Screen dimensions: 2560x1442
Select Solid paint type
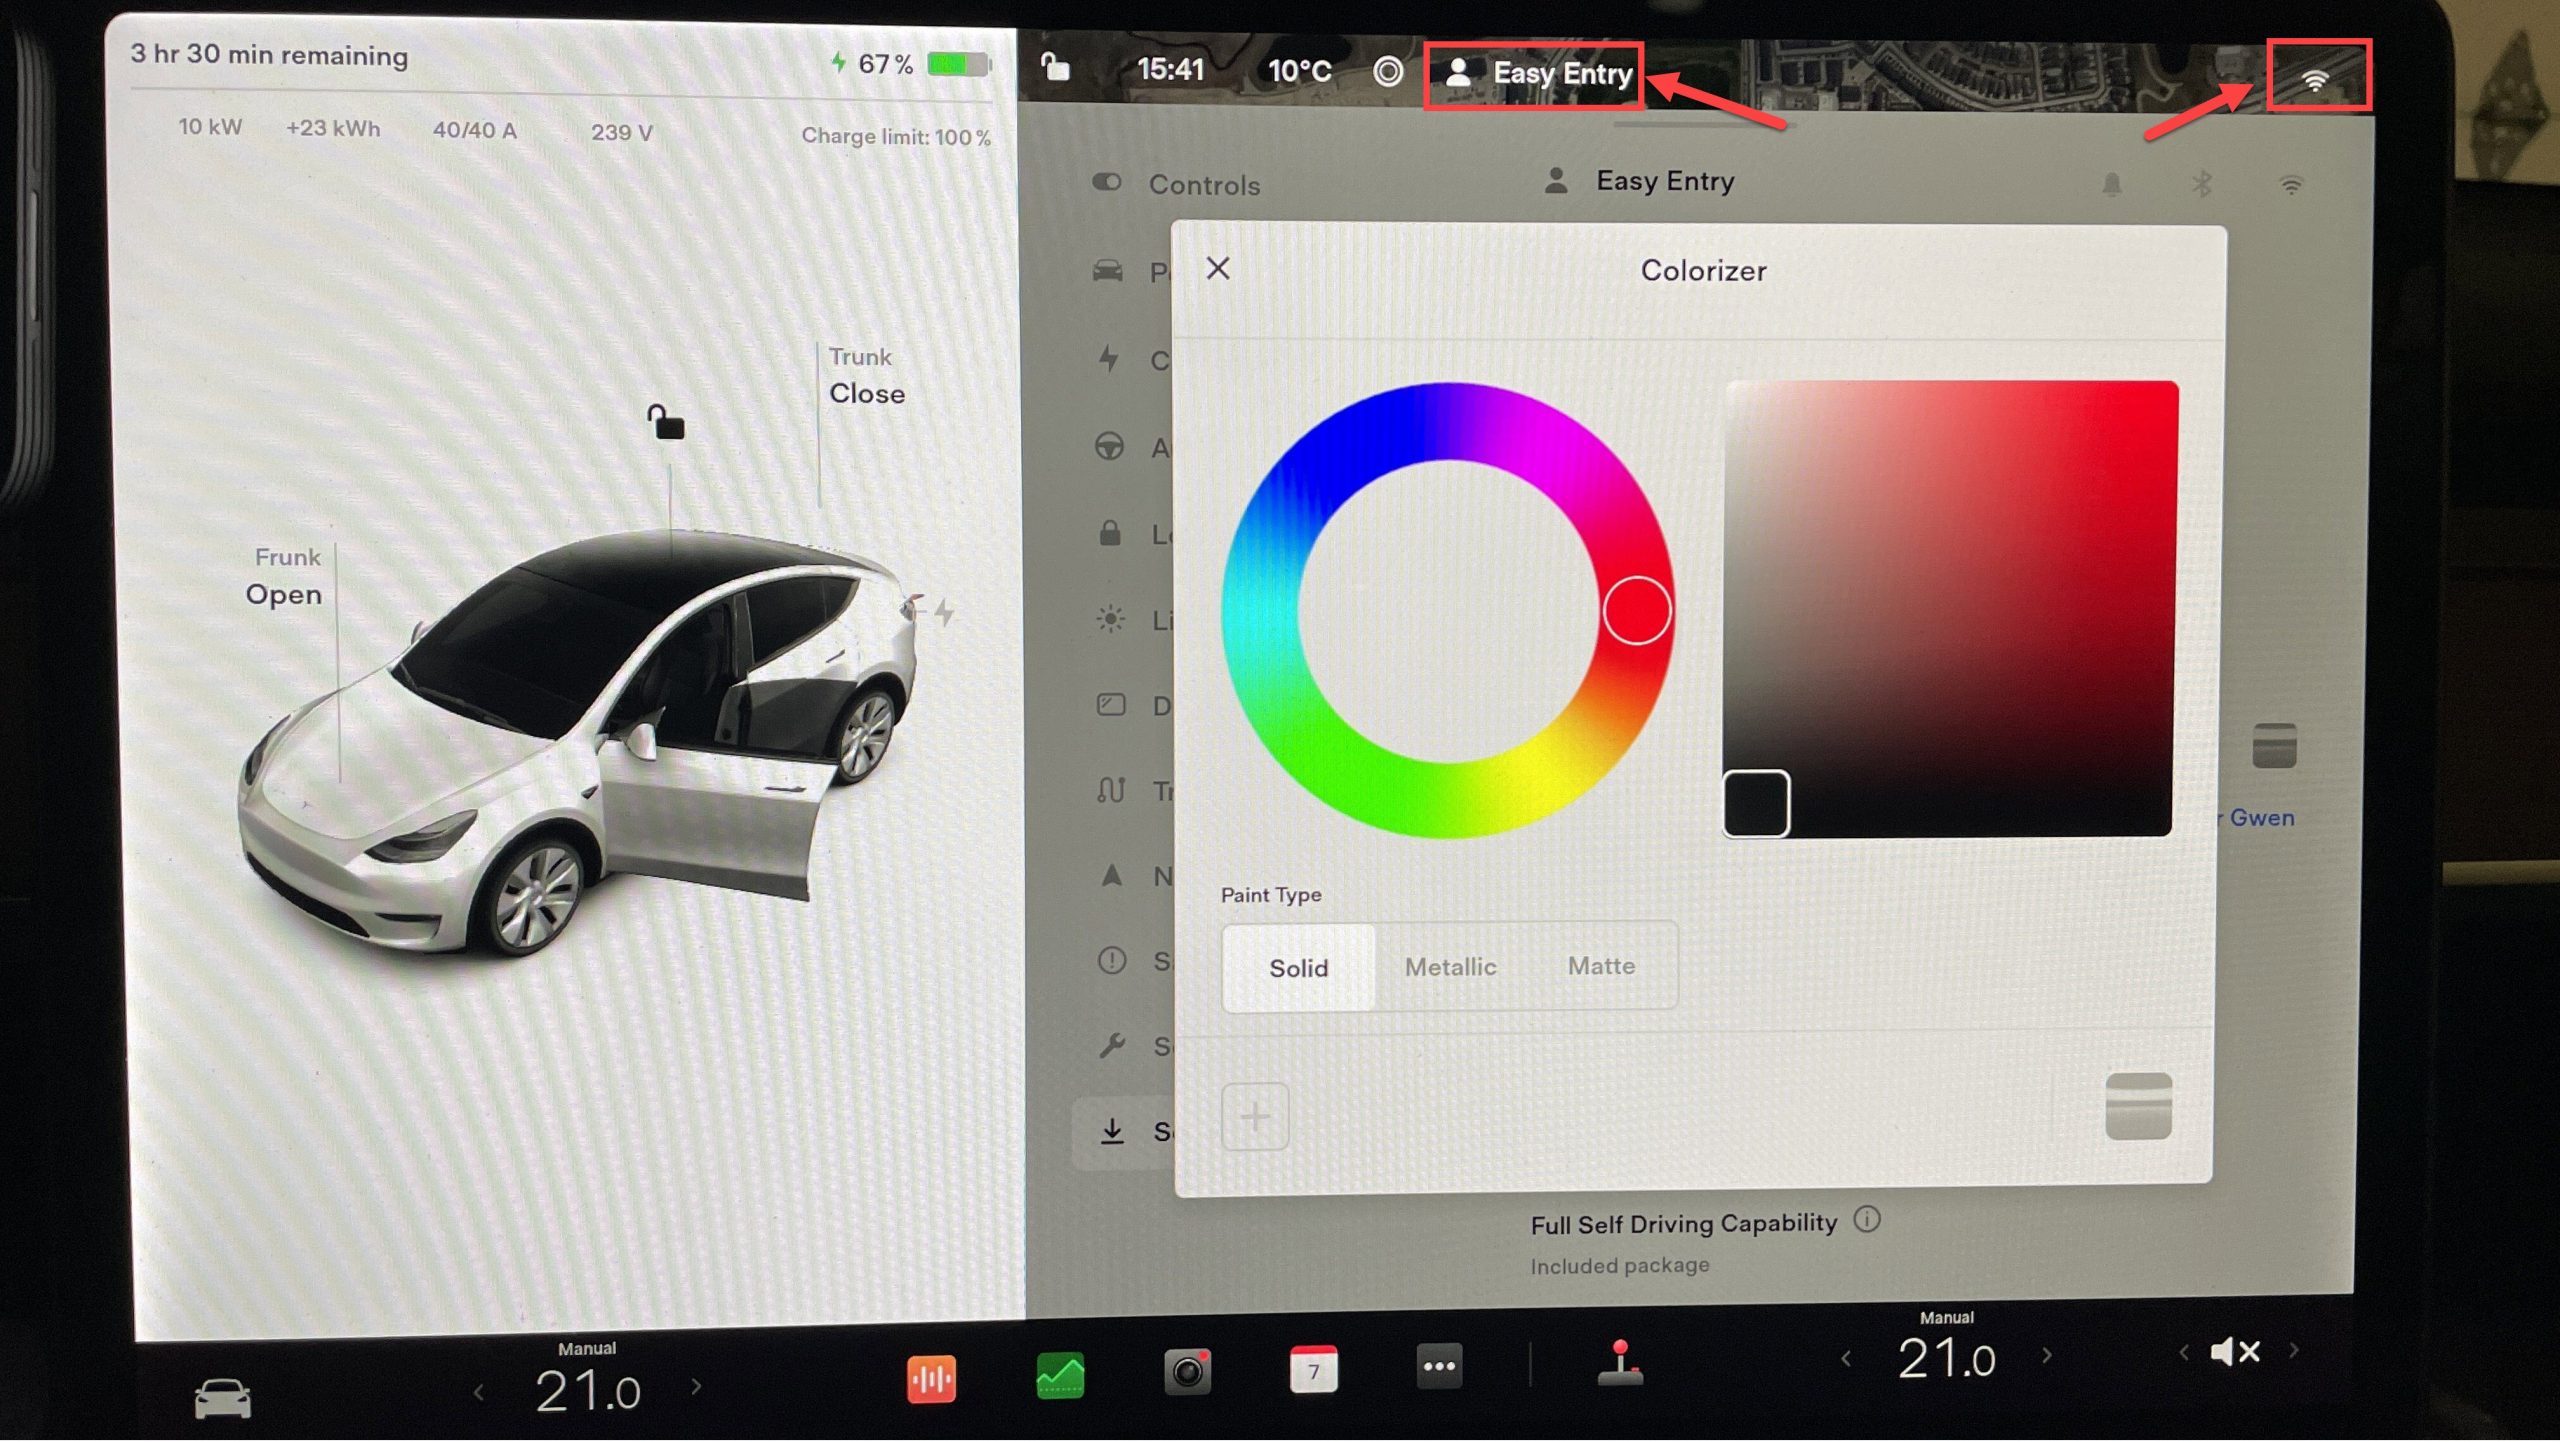[1298, 968]
